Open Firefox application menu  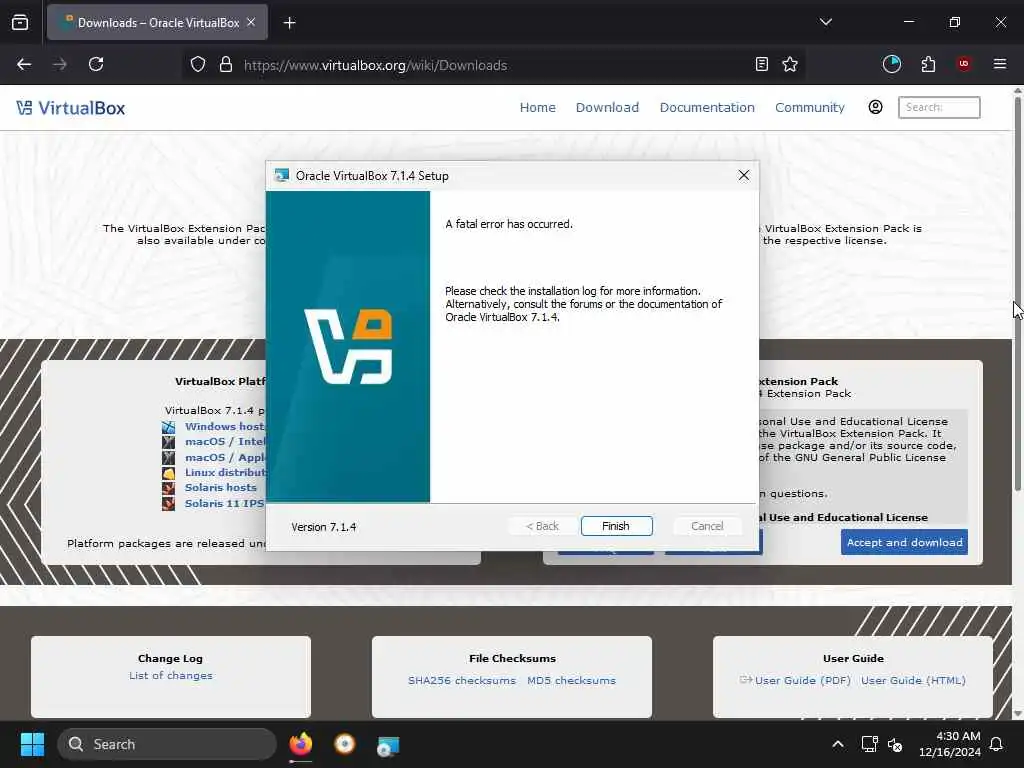(999, 64)
